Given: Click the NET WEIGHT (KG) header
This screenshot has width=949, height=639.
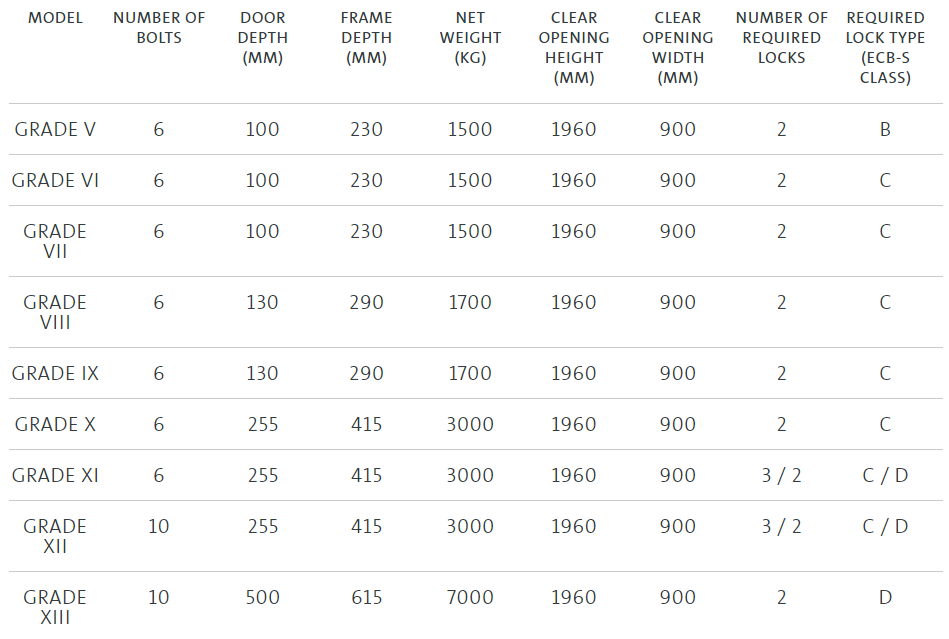Looking at the screenshot, I should click(x=470, y=37).
